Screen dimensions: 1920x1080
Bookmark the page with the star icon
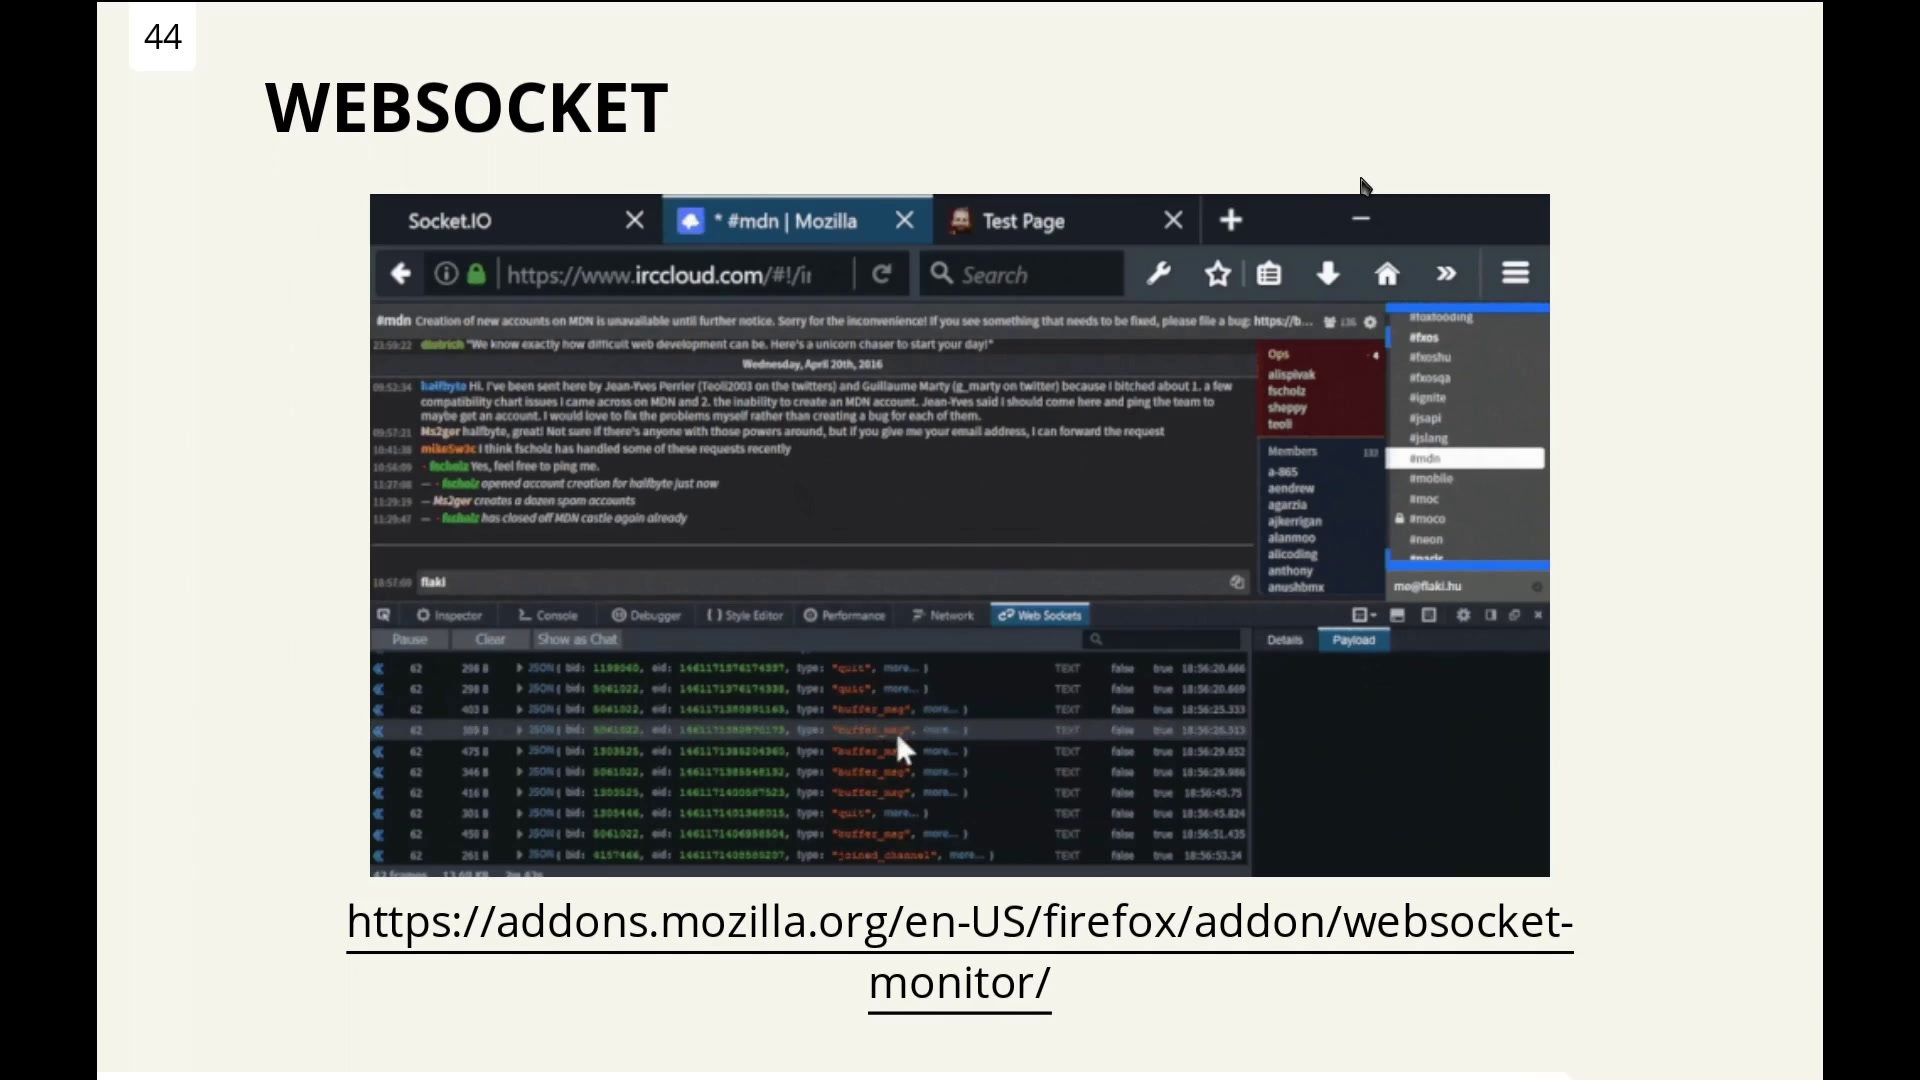click(1217, 274)
